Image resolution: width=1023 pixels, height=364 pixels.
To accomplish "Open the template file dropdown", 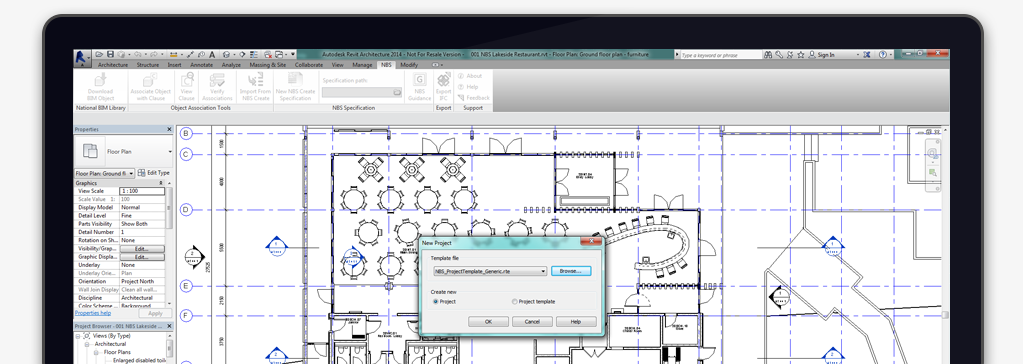I will (x=543, y=271).
